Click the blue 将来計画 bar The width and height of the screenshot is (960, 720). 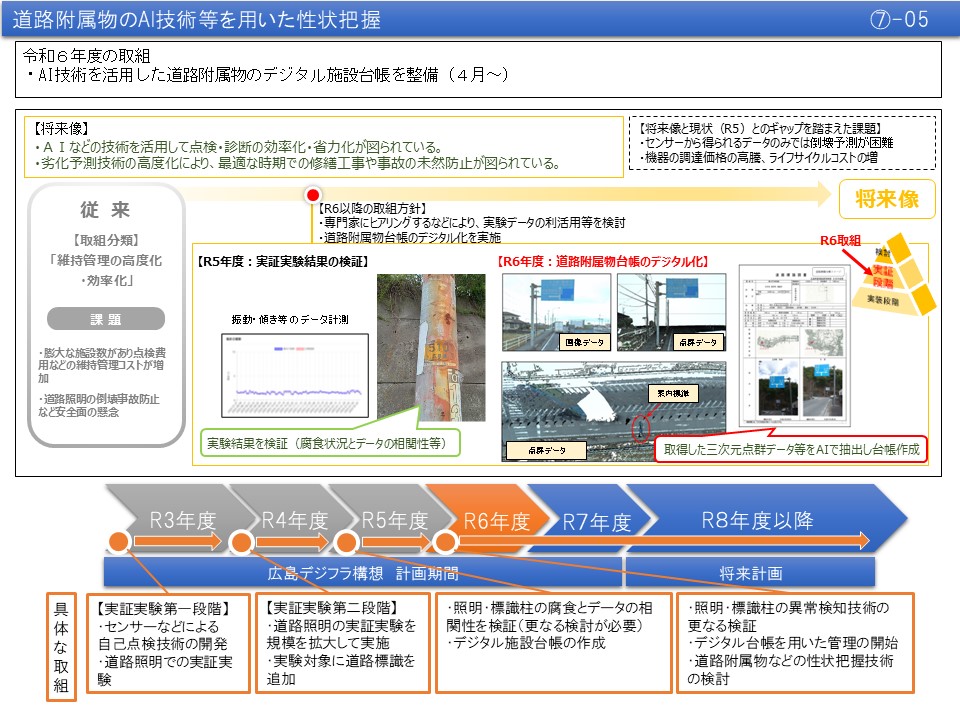(750, 572)
